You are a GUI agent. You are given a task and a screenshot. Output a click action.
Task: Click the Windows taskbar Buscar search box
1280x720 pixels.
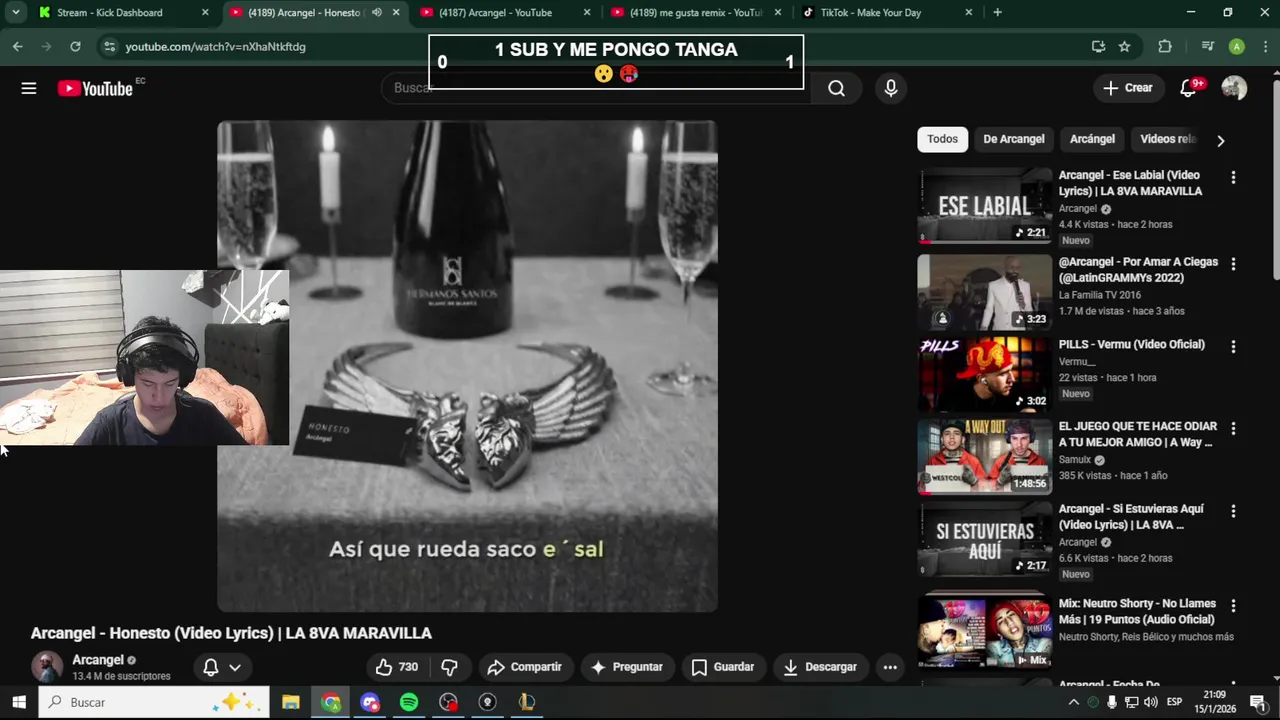[x=154, y=702]
